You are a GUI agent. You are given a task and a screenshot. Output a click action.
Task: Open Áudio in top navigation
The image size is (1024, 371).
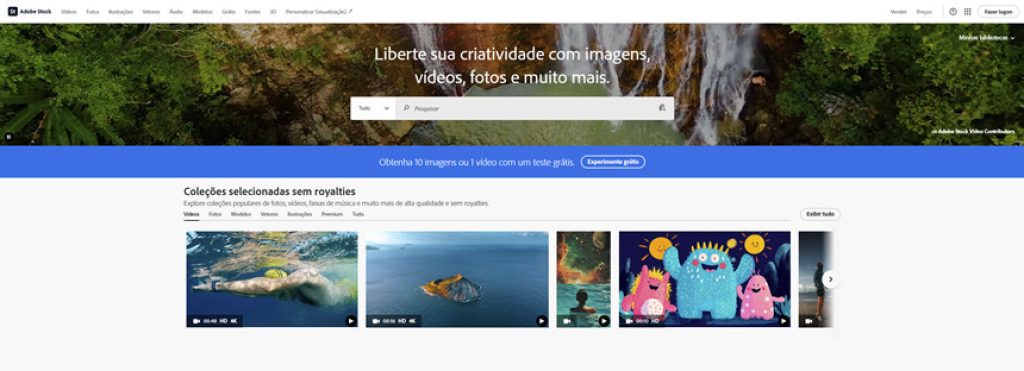176,12
